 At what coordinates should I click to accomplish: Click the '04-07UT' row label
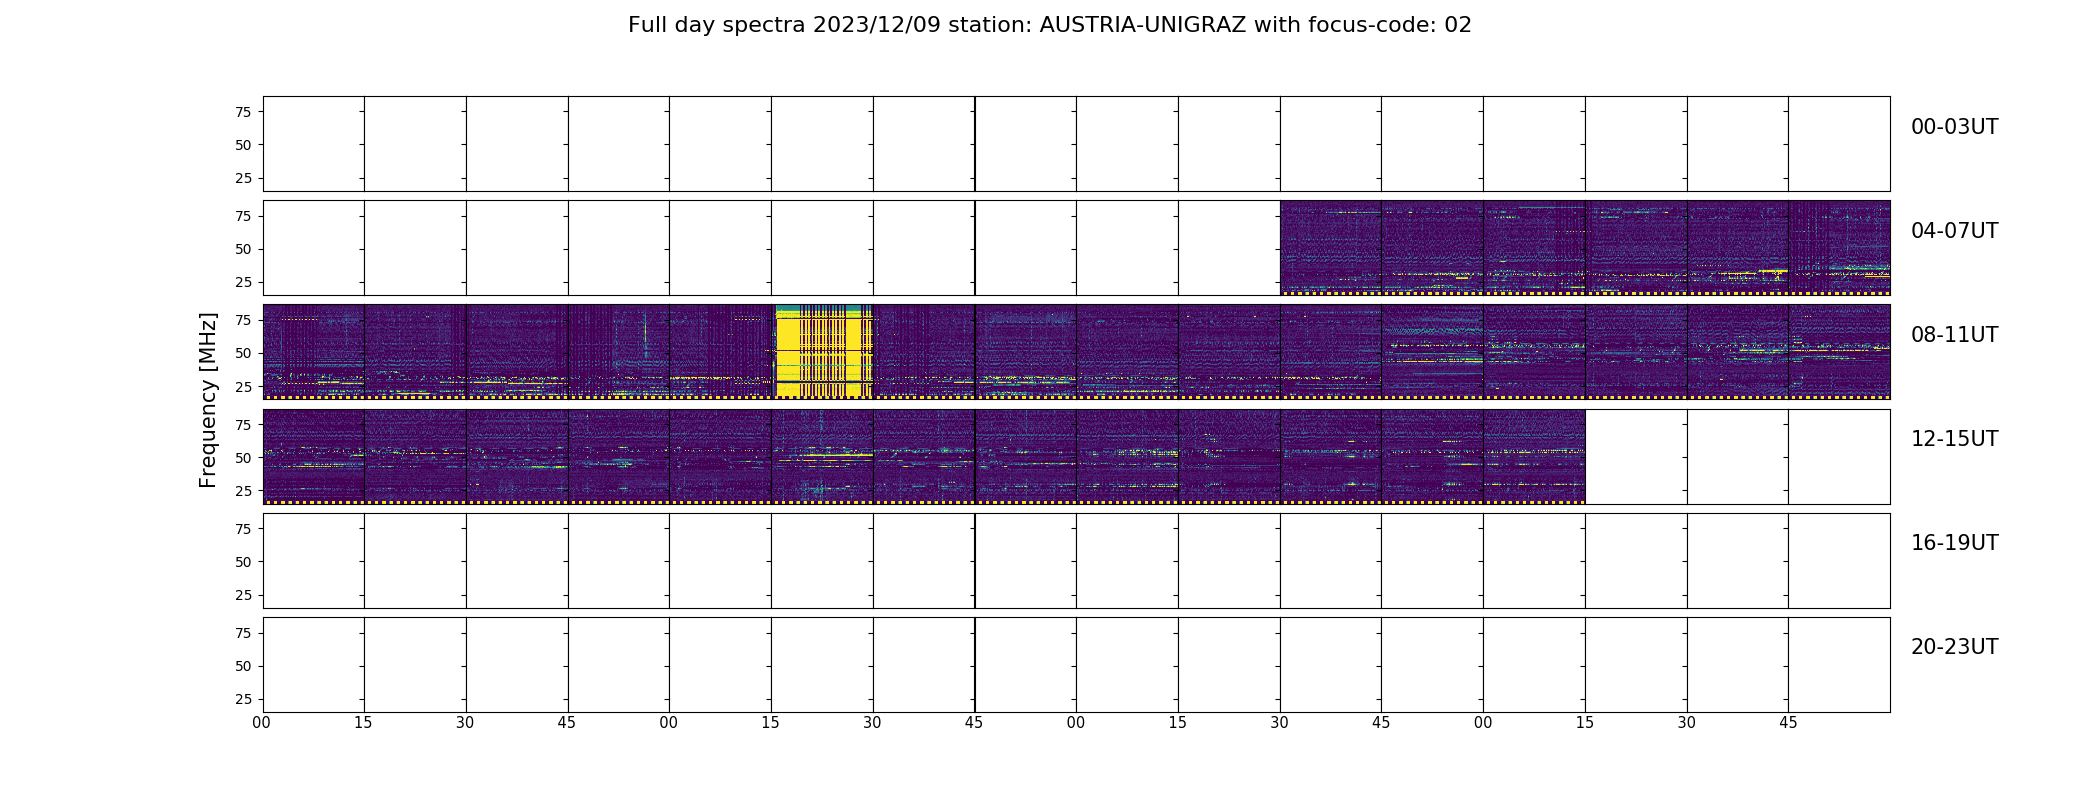point(1954,231)
